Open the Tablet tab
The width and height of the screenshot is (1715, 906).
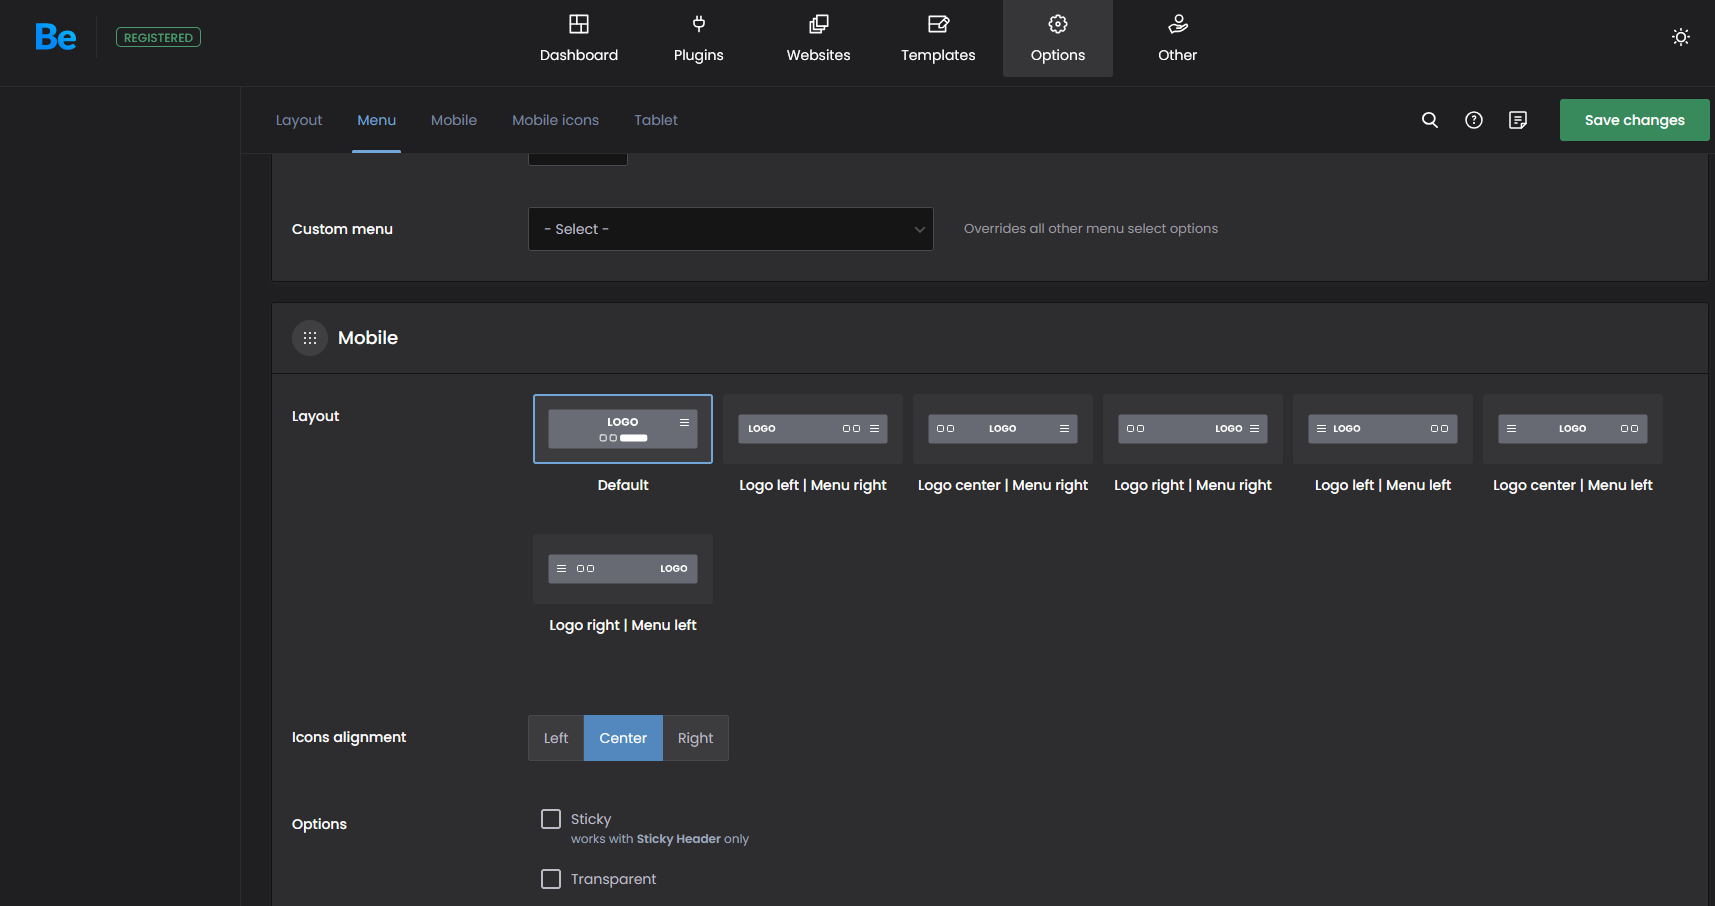656,120
